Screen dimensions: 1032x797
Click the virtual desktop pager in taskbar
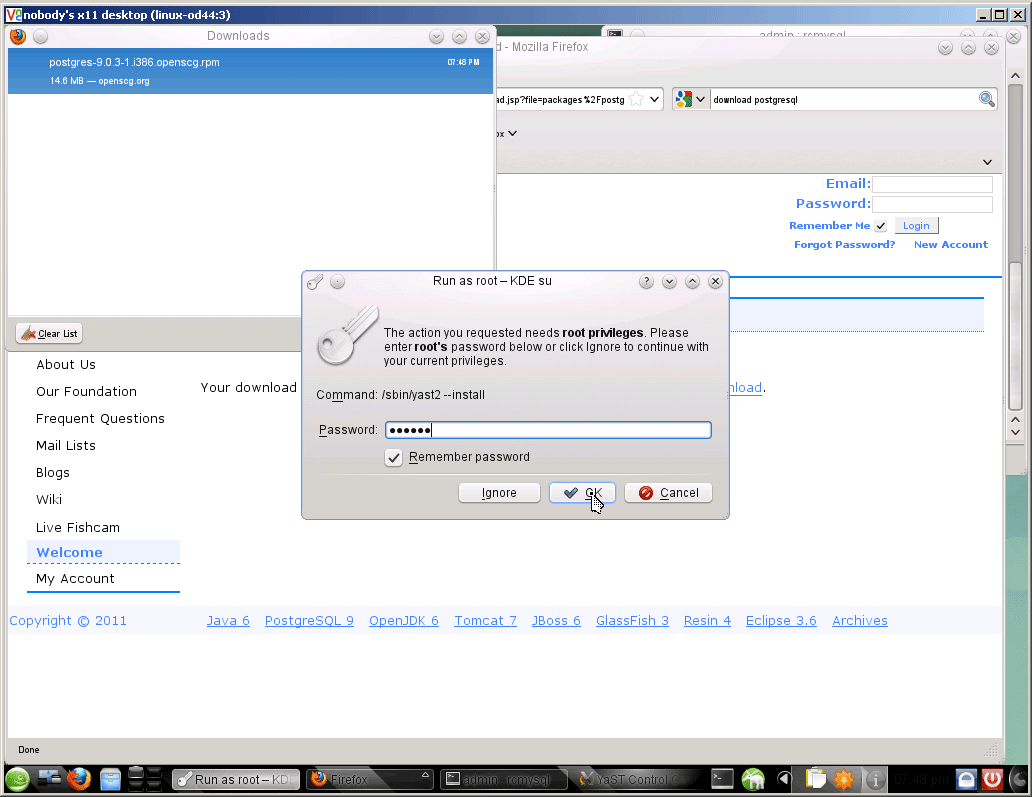click(145, 779)
